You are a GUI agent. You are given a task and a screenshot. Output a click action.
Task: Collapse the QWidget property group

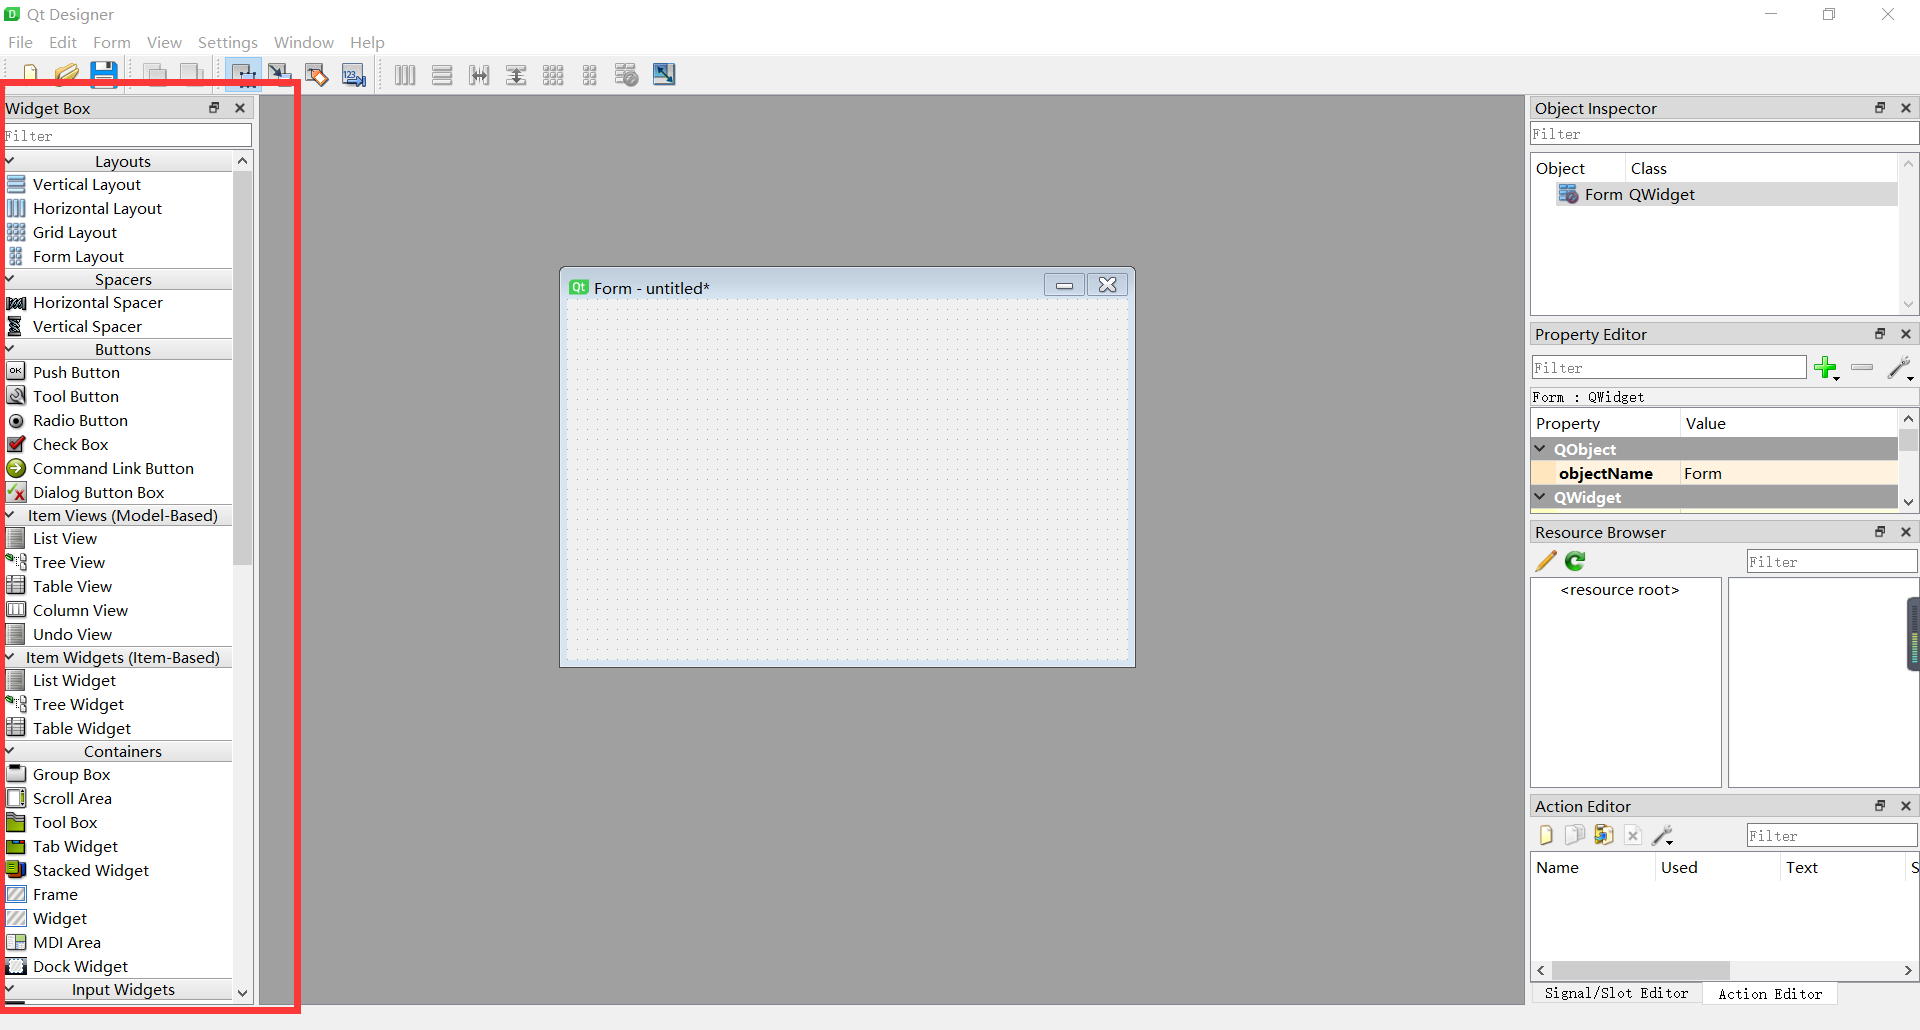click(x=1541, y=497)
